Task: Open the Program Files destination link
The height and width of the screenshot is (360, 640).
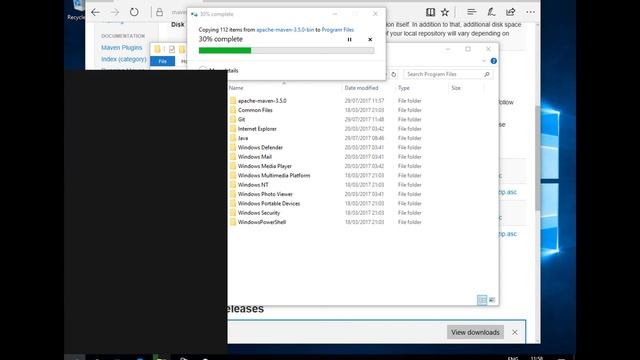Action: (x=338, y=30)
